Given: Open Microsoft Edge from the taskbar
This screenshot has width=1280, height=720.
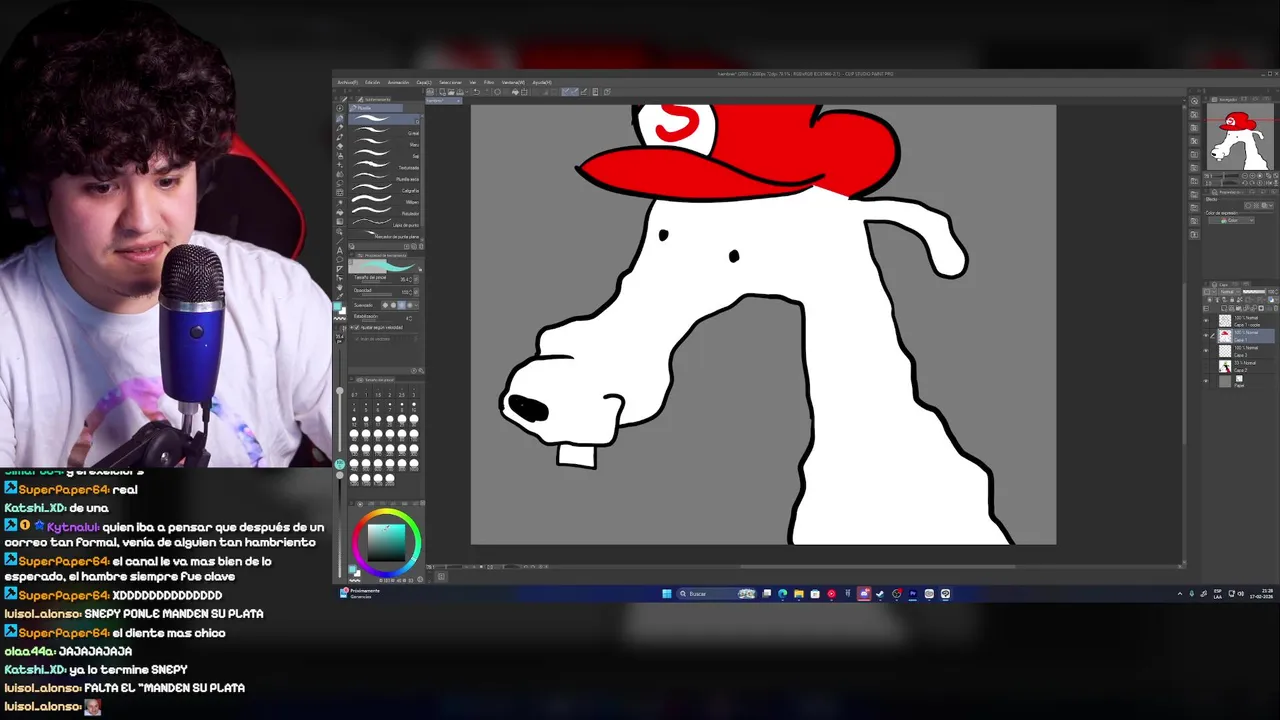Looking at the screenshot, I should [x=783, y=593].
